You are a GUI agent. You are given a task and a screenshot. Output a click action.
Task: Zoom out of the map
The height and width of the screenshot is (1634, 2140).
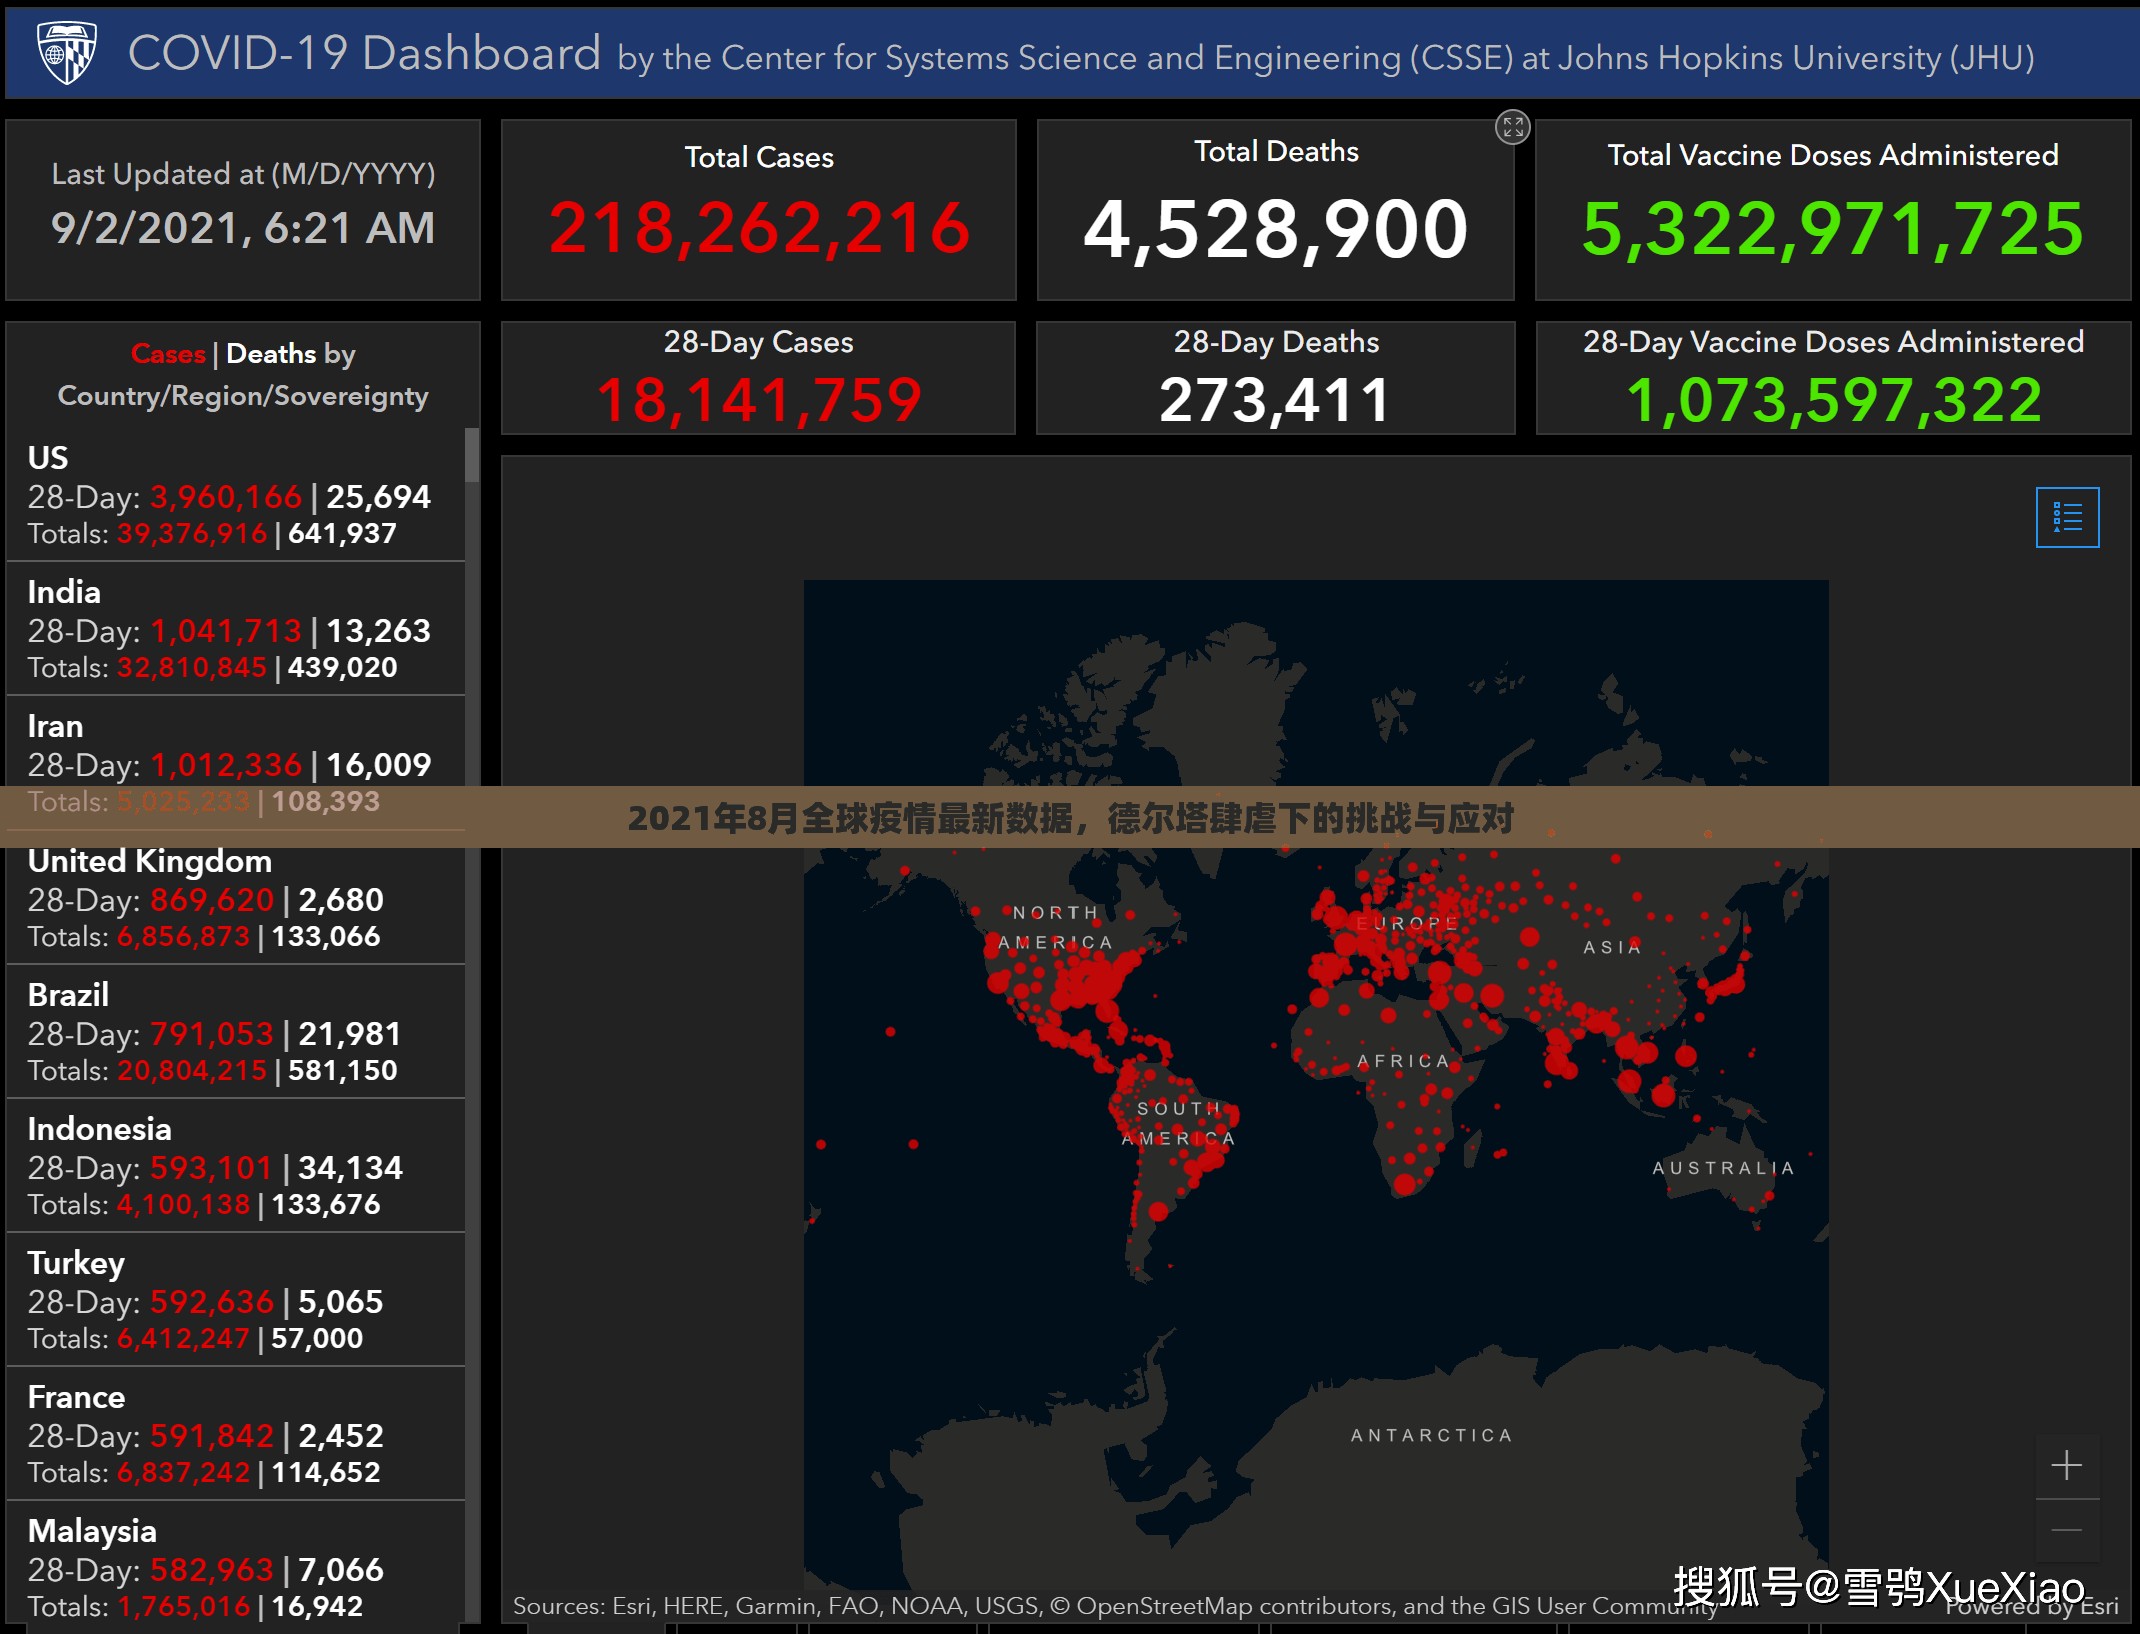(x=2066, y=1530)
